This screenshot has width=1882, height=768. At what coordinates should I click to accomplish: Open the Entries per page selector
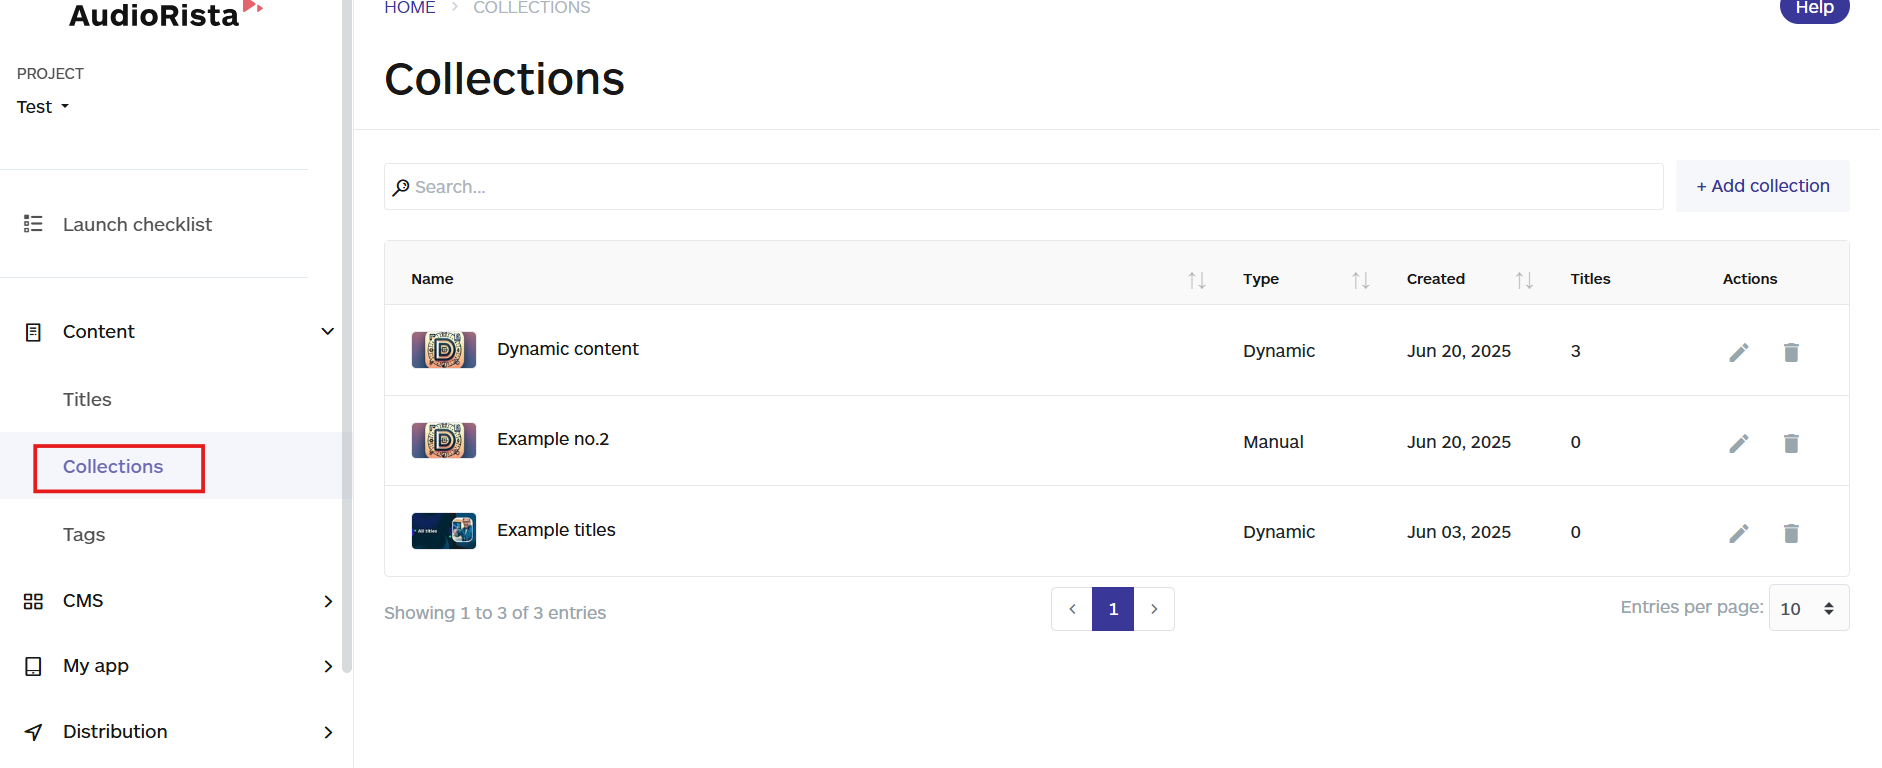coord(1809,608)
